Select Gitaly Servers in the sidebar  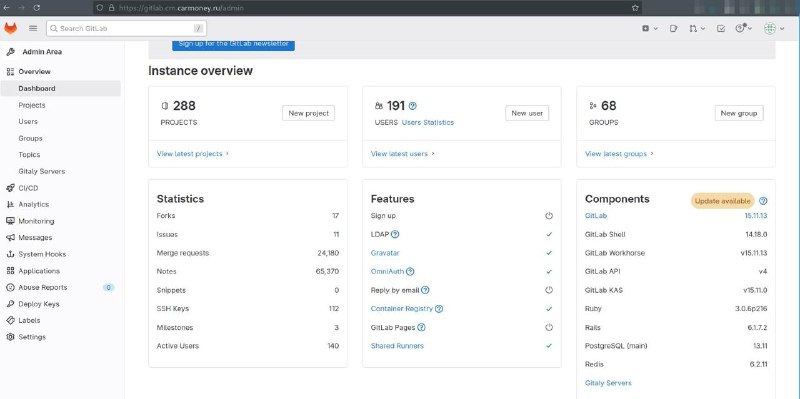pyautogui.click(x=42, y=171)
